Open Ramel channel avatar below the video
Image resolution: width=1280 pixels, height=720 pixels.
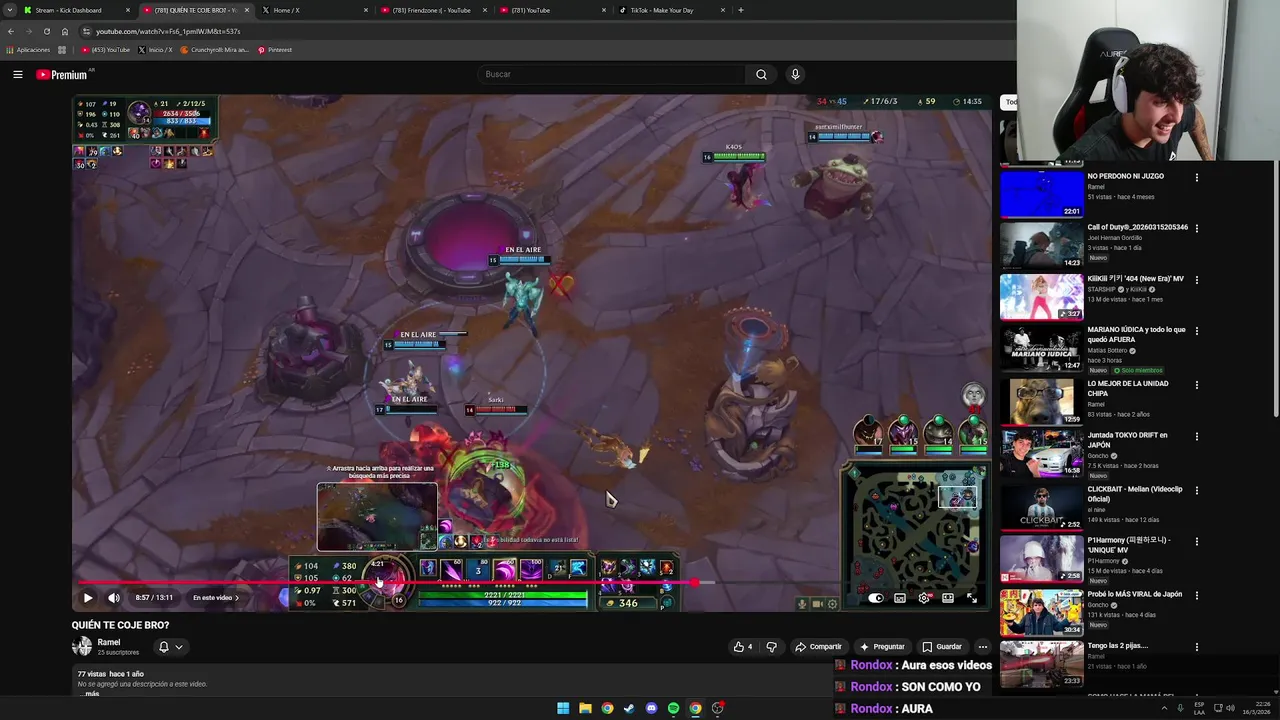click(x=82, y=646)
